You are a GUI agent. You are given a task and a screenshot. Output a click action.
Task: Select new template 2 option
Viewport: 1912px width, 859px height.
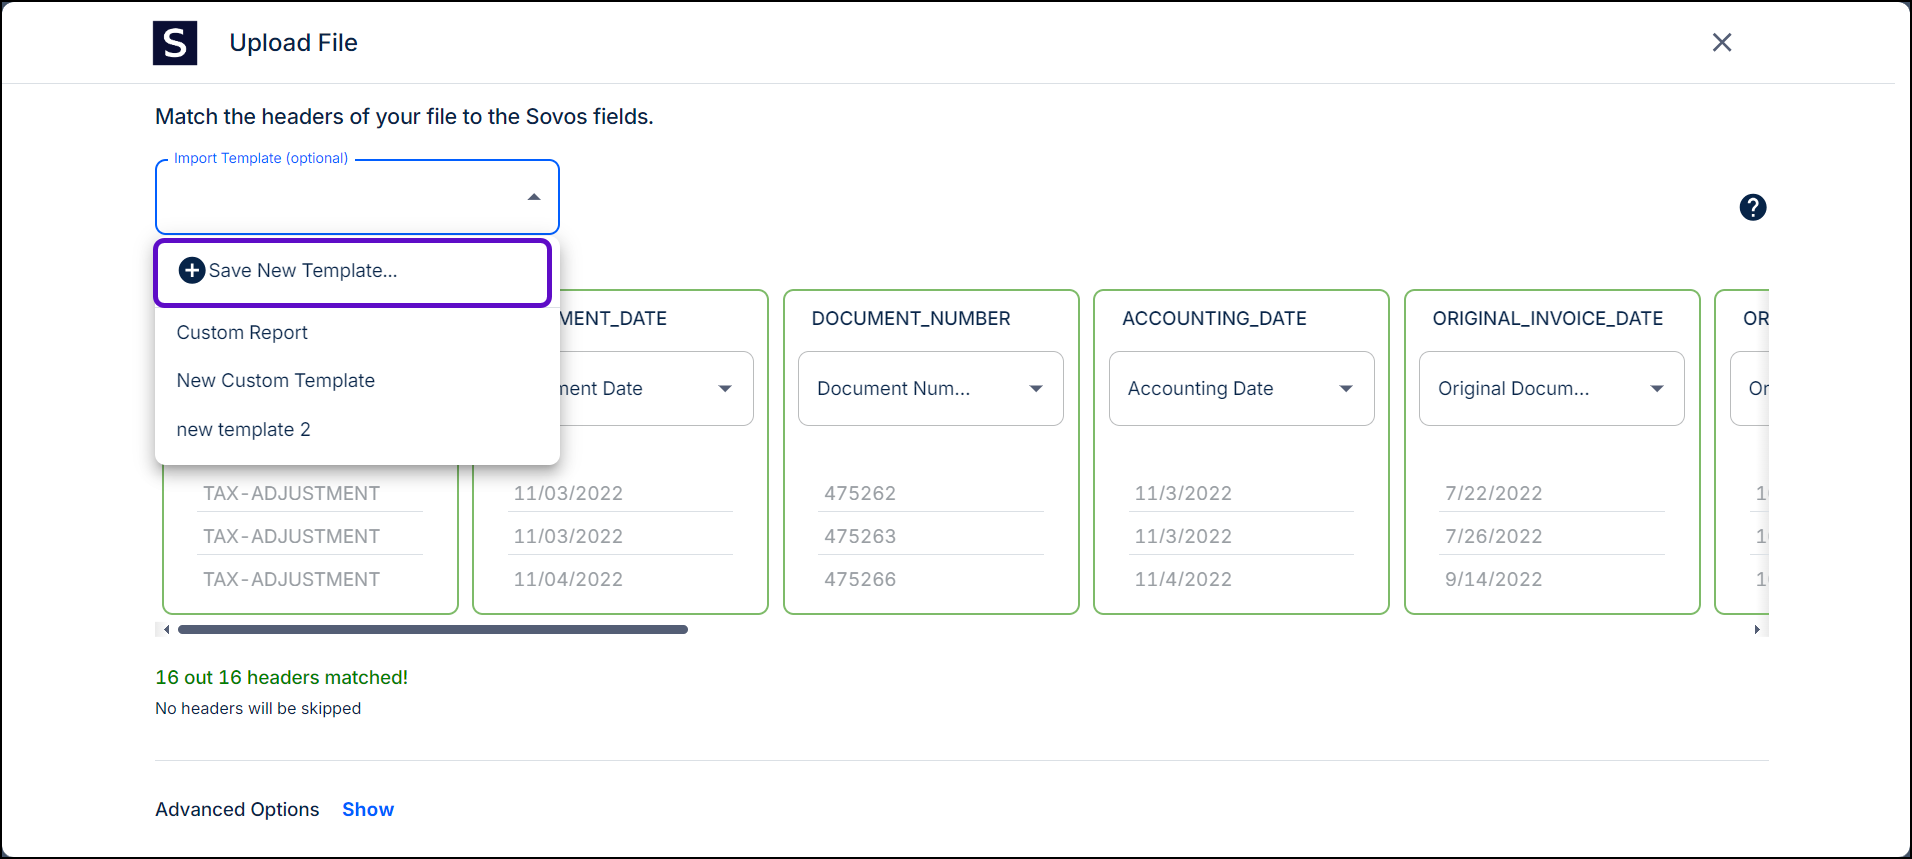pos(243,430)
